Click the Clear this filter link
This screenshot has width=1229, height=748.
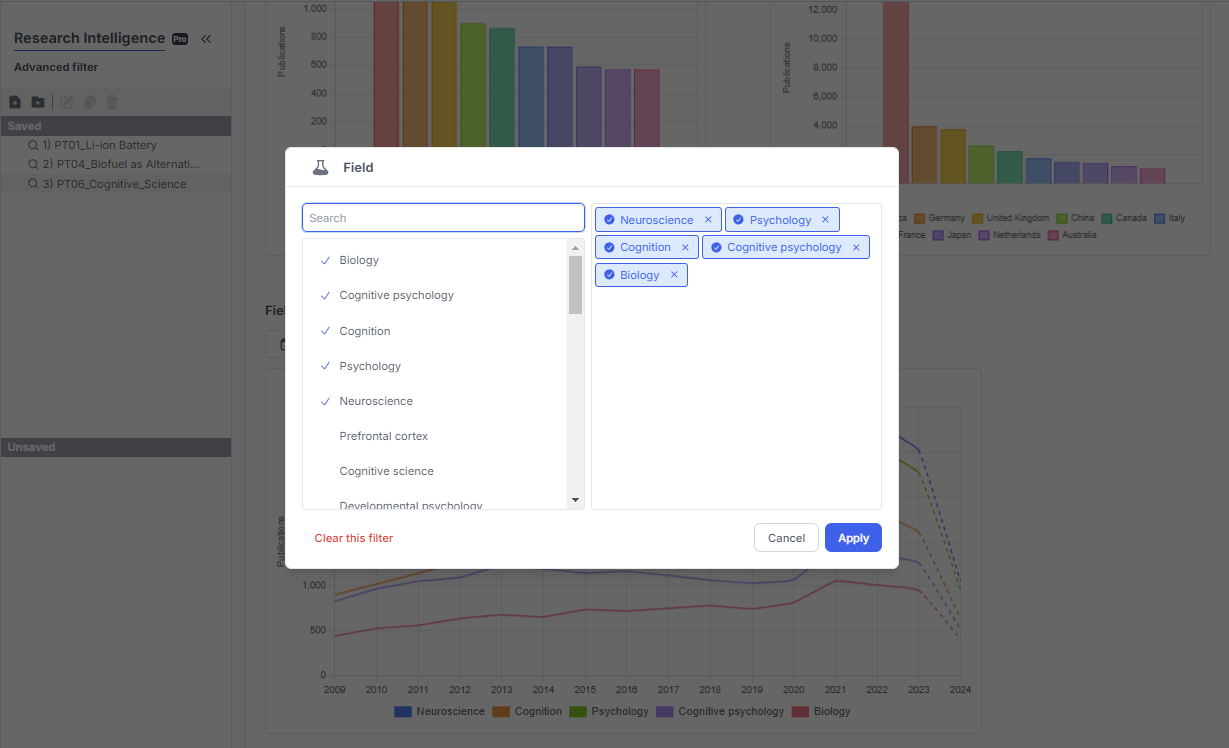353,537
